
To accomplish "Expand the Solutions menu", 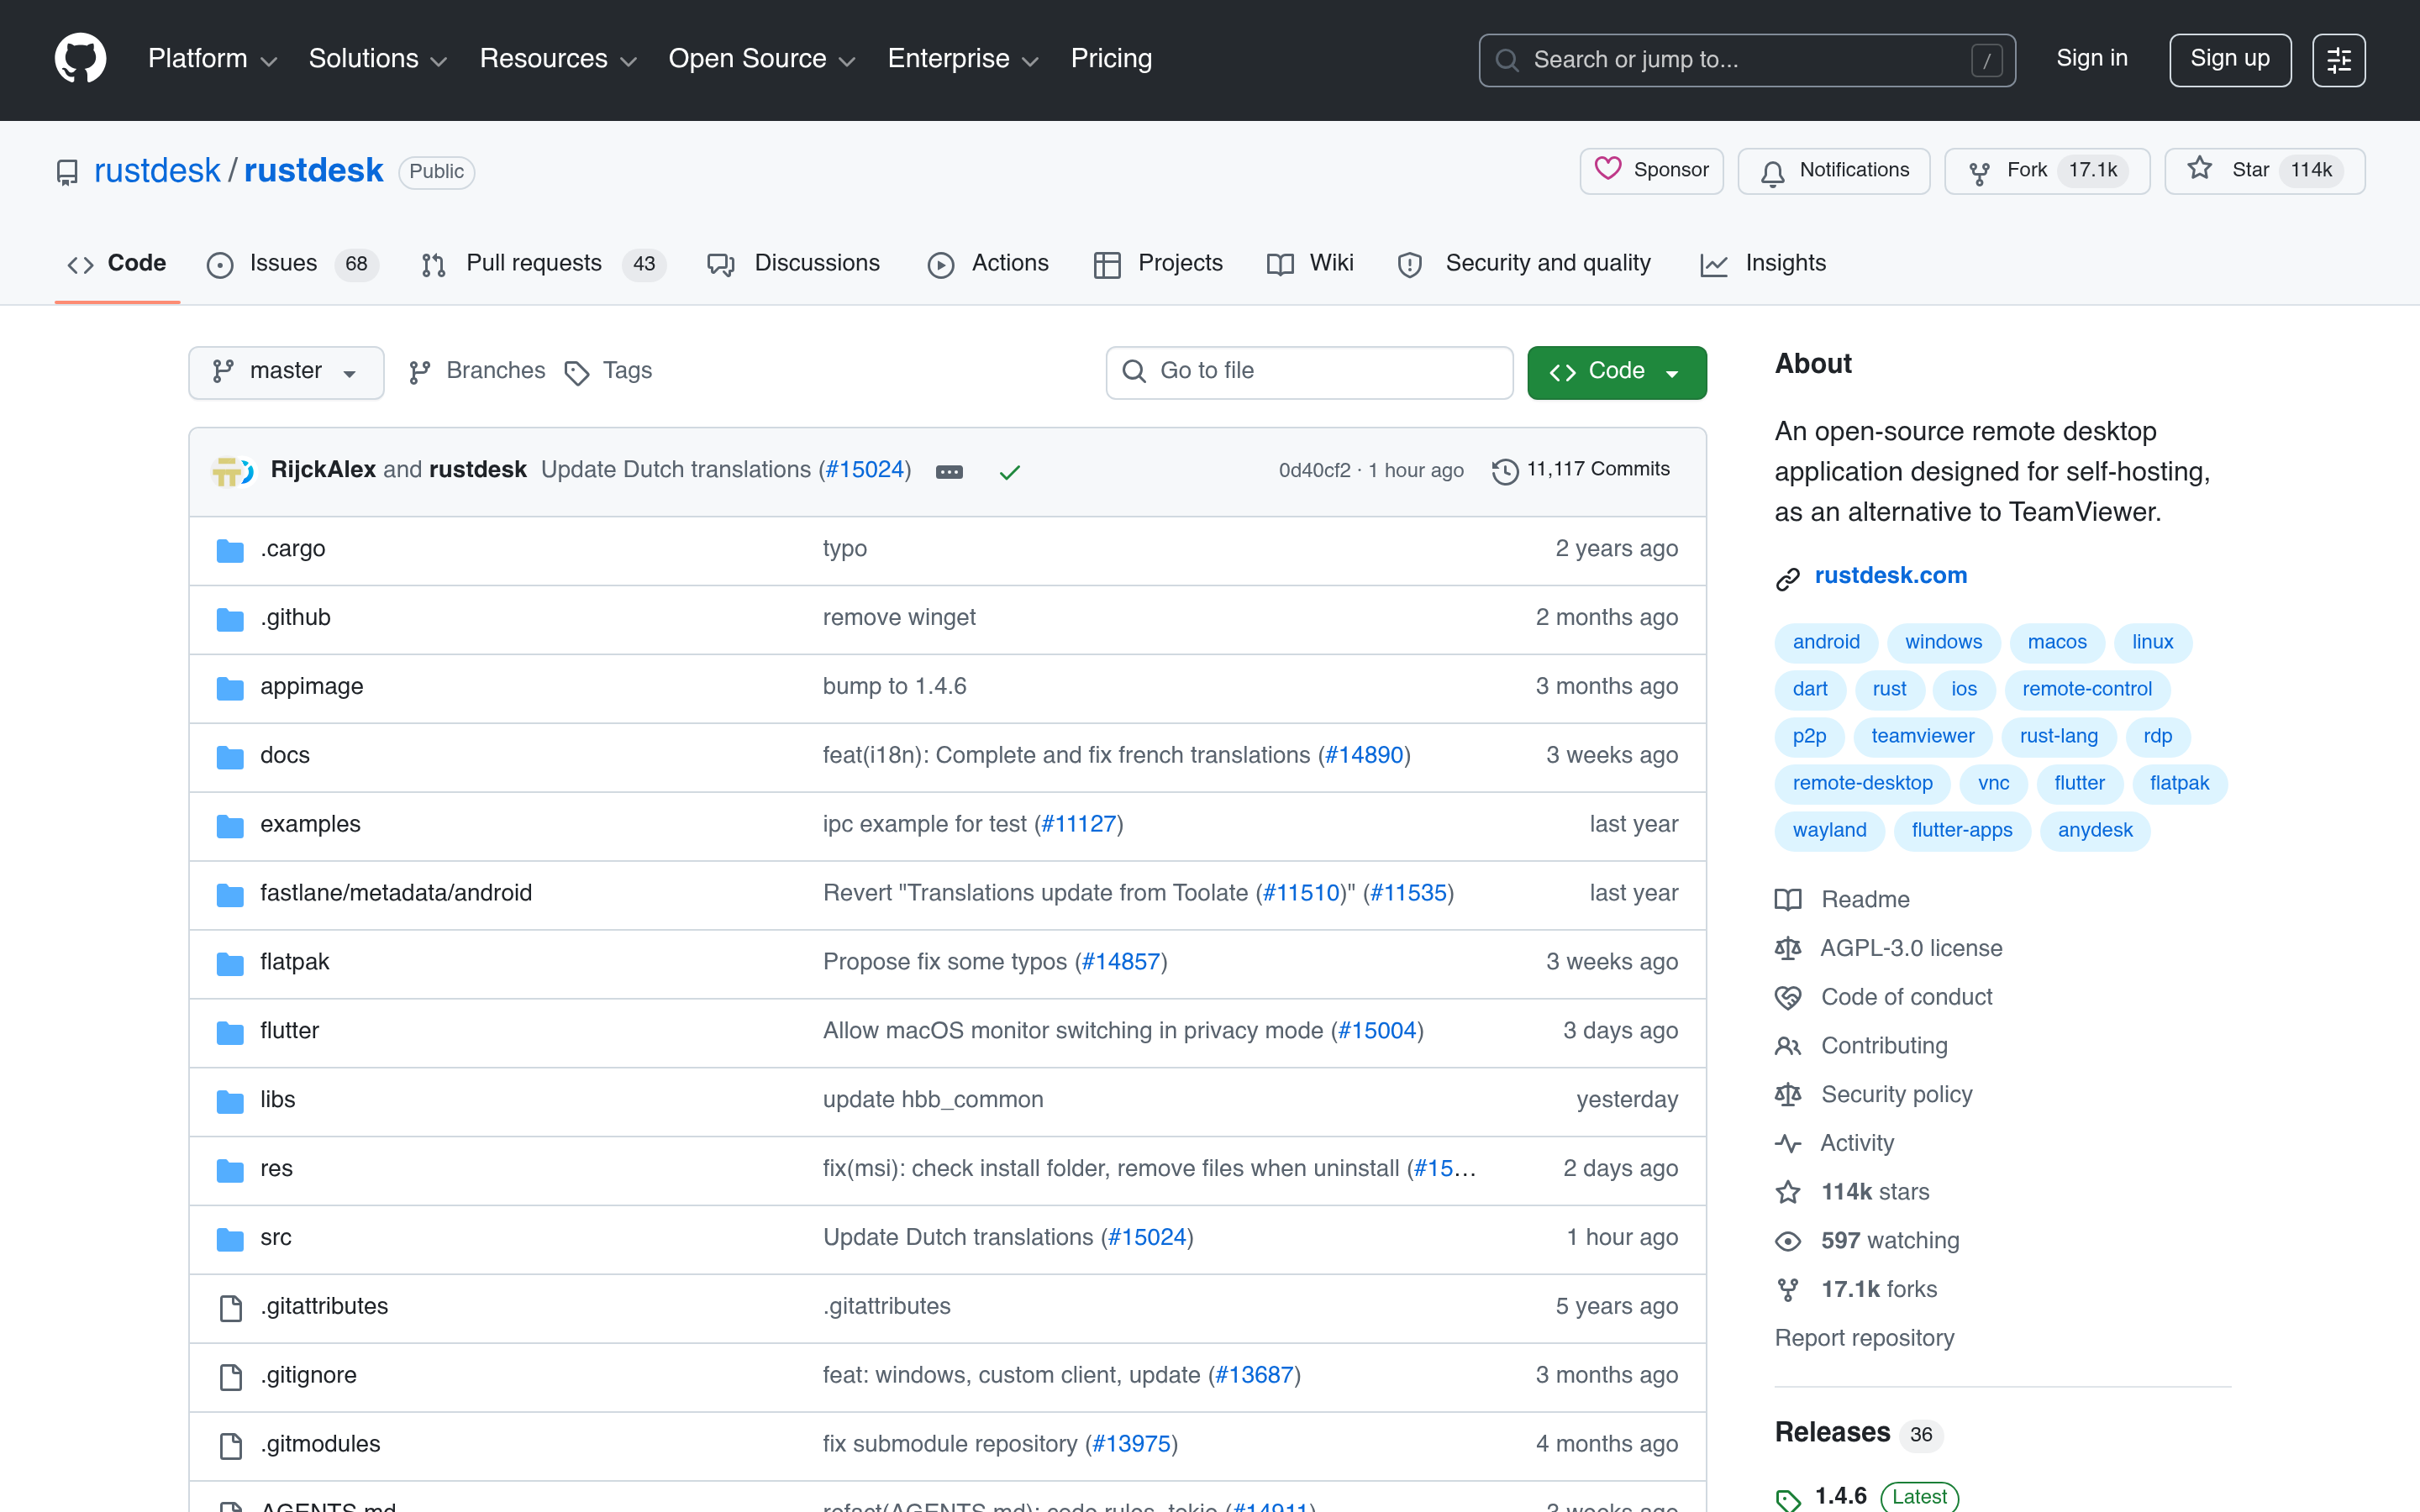I will click(x=377, y=59).
